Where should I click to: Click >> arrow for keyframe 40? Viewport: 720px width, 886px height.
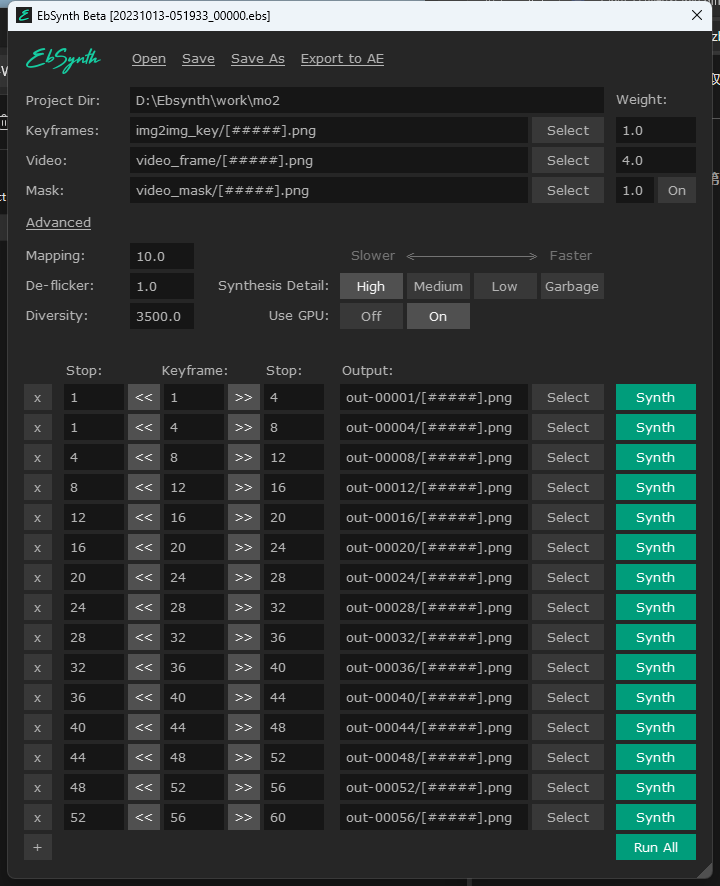[x=244, y=697]
